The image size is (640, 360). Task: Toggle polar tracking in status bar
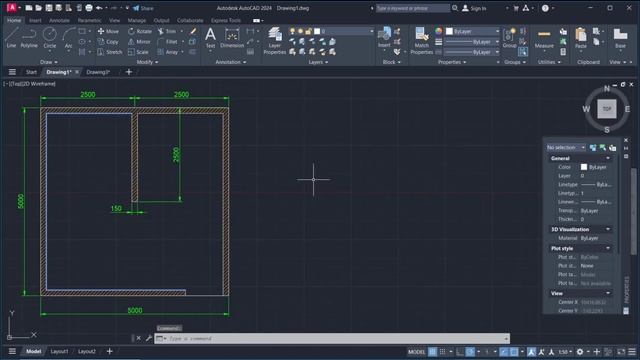(470, 352)
